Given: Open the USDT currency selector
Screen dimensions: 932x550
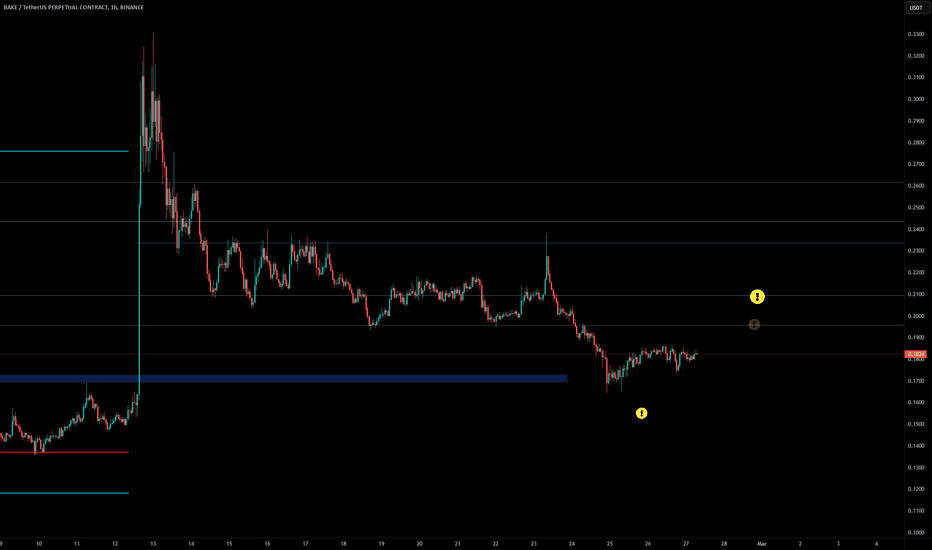Looking at the screenshot, I should click(x=916, y=8).
